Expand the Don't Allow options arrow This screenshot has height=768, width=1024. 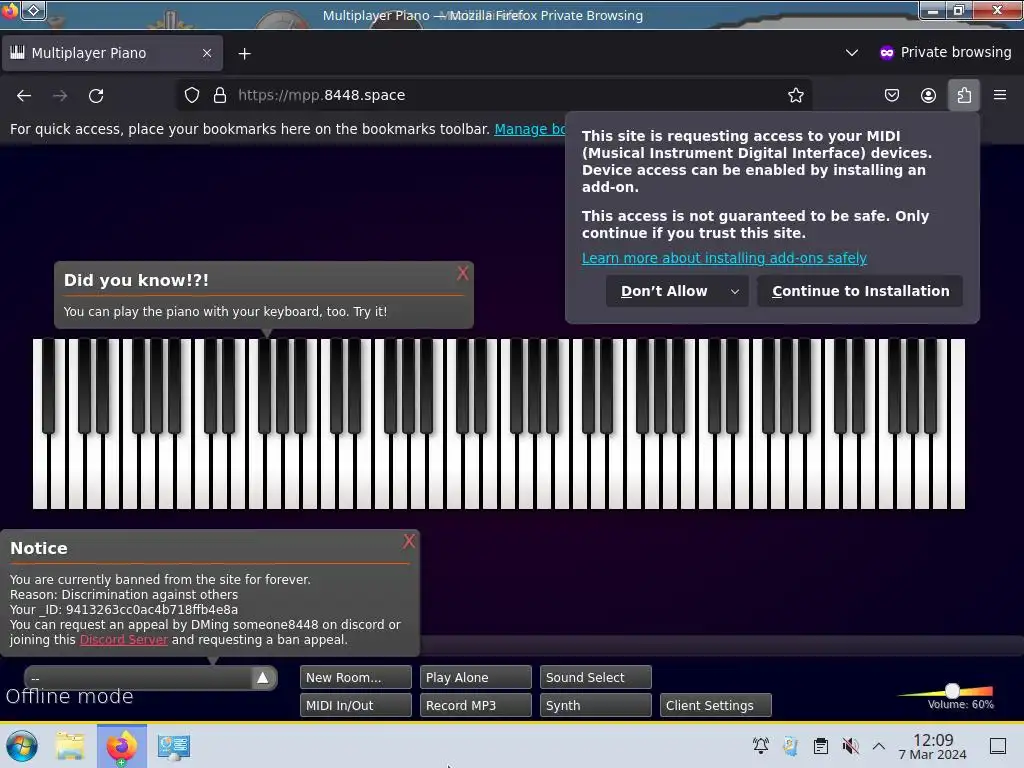click(x=735, y=291)
